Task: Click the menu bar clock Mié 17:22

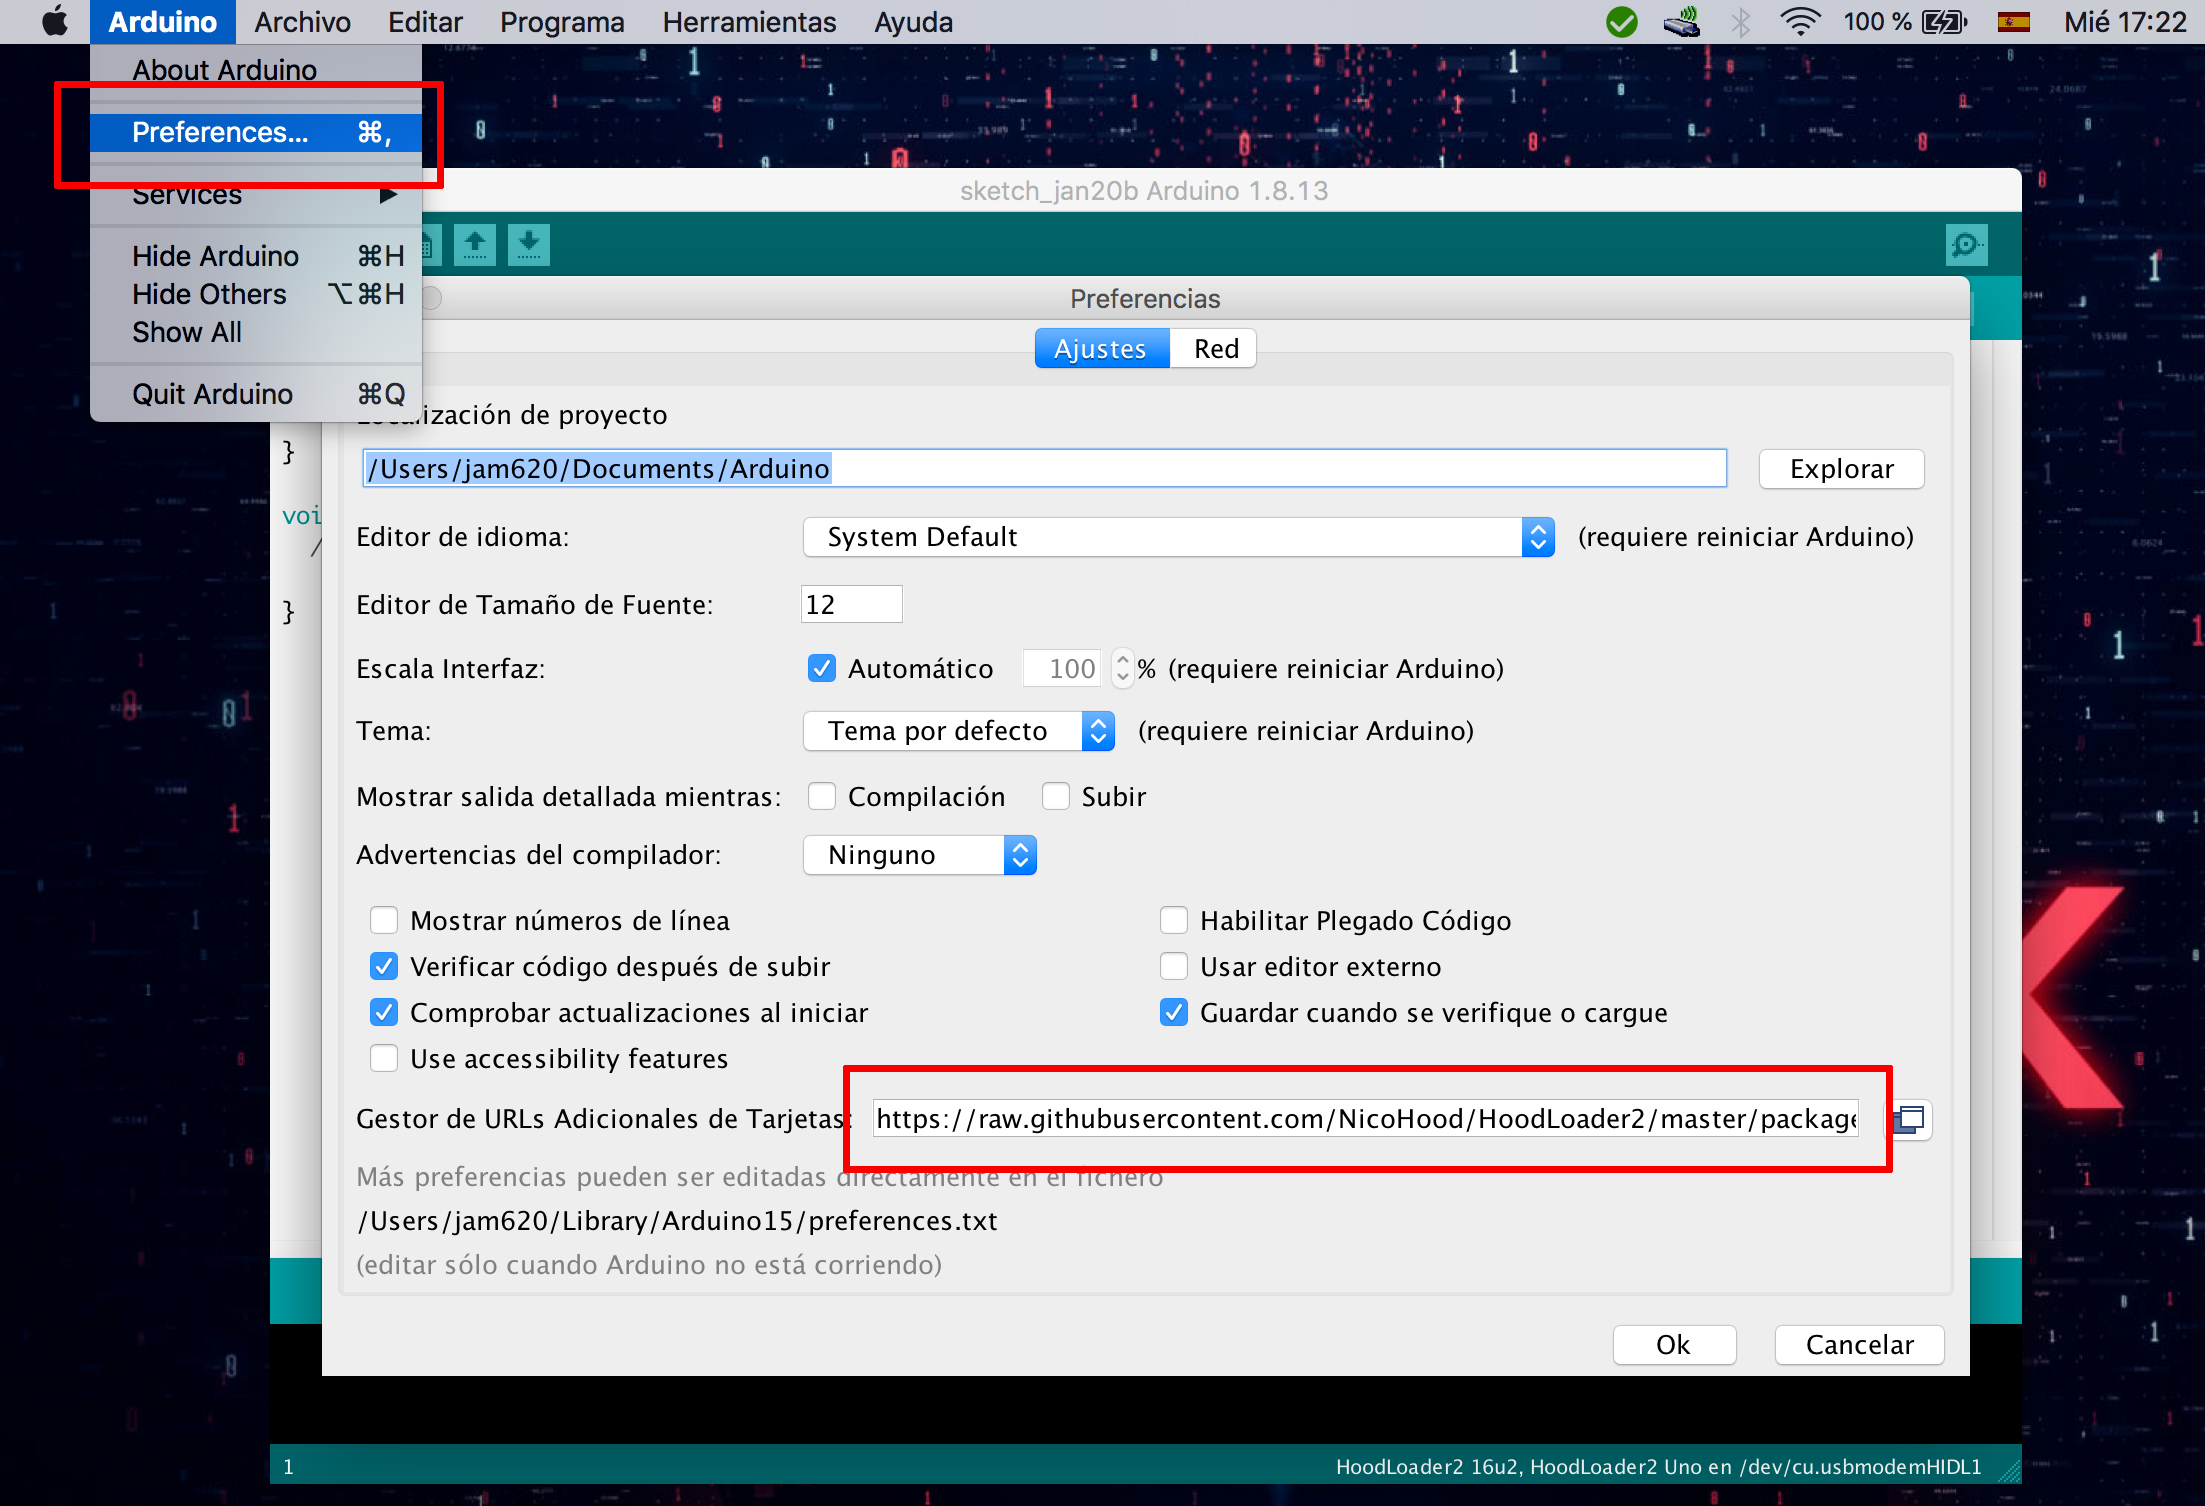Action: point(2125,22)
